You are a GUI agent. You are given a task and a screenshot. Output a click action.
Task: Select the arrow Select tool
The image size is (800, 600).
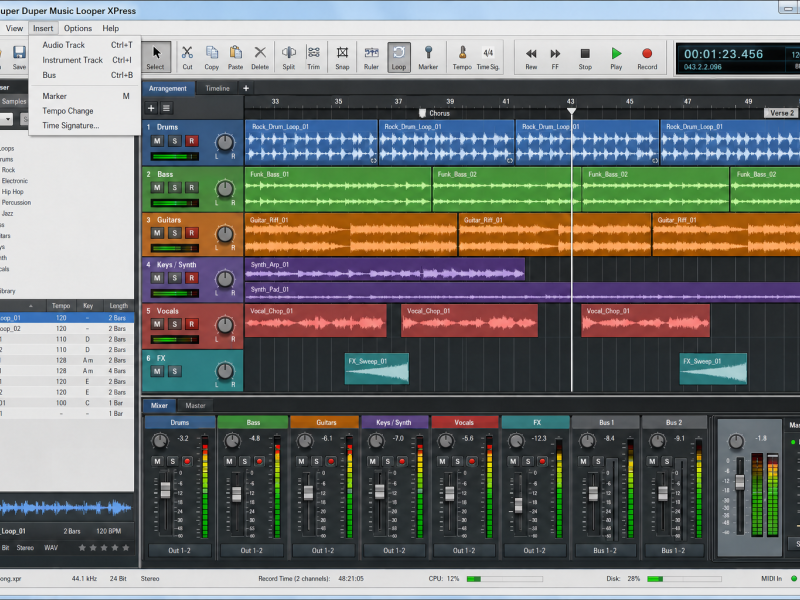pos(155,58)
